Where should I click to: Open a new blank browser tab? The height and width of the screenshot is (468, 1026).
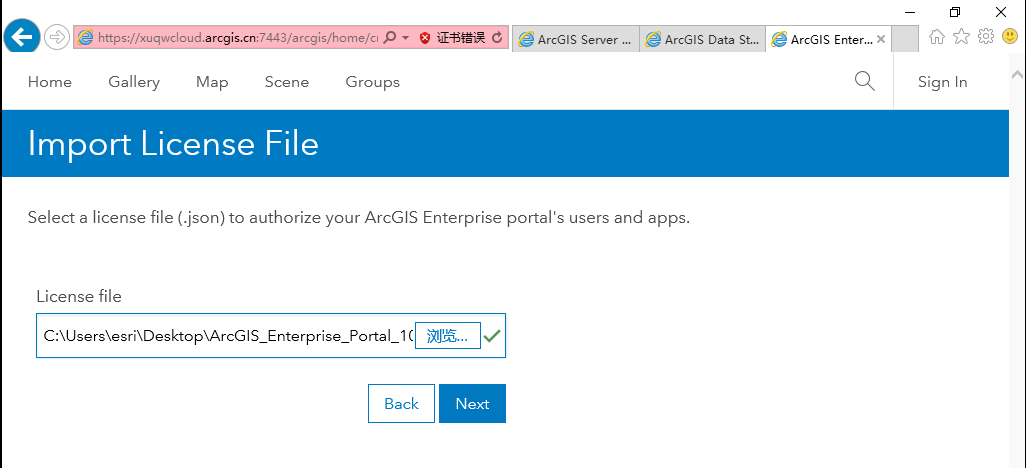point(905,39)
